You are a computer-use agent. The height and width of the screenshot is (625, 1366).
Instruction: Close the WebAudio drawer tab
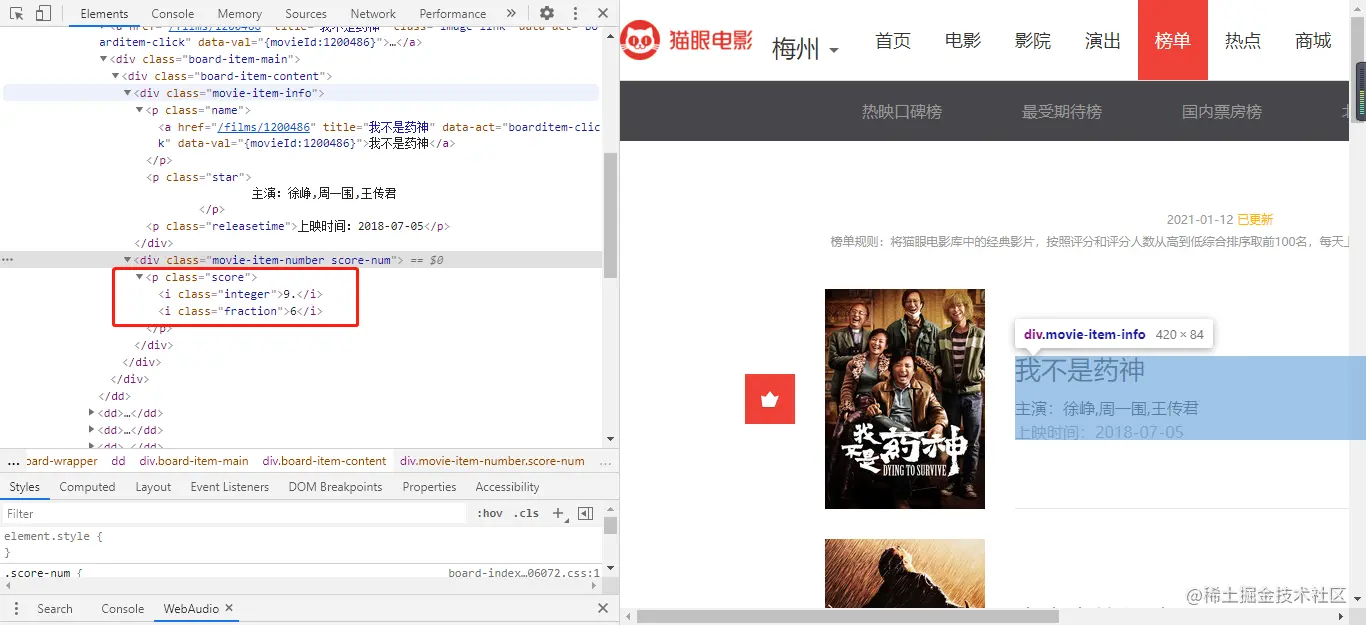pyautogui.click(x=228, y=608)
